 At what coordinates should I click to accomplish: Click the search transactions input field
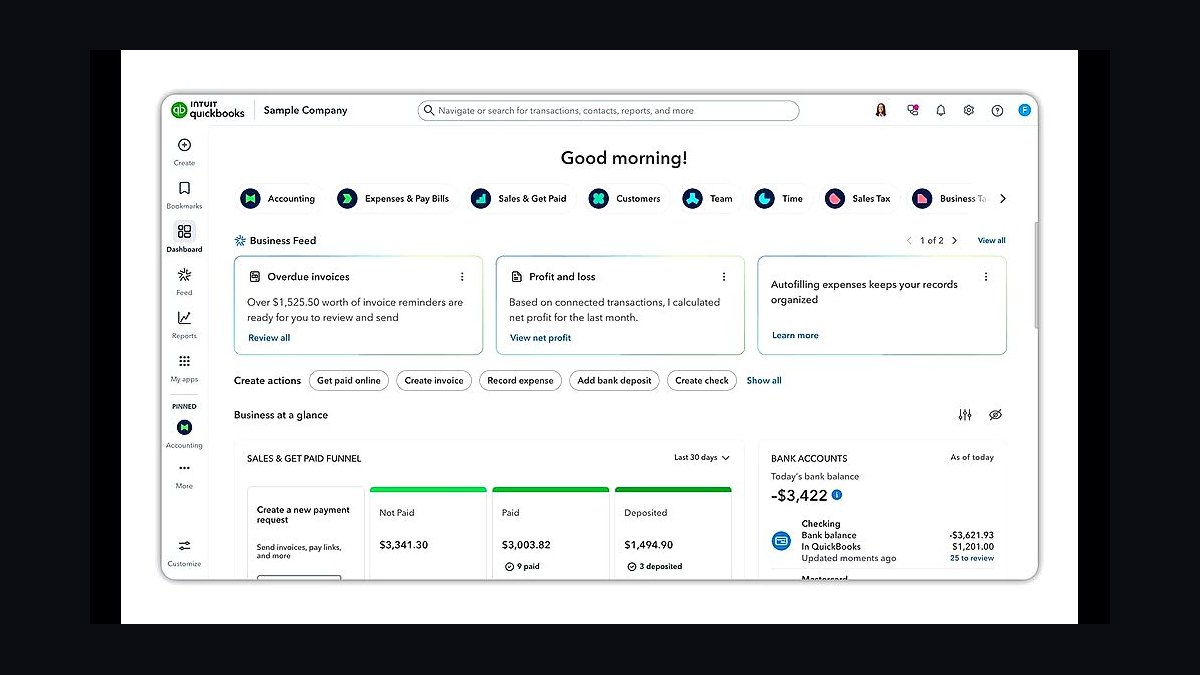pos(608,110)
